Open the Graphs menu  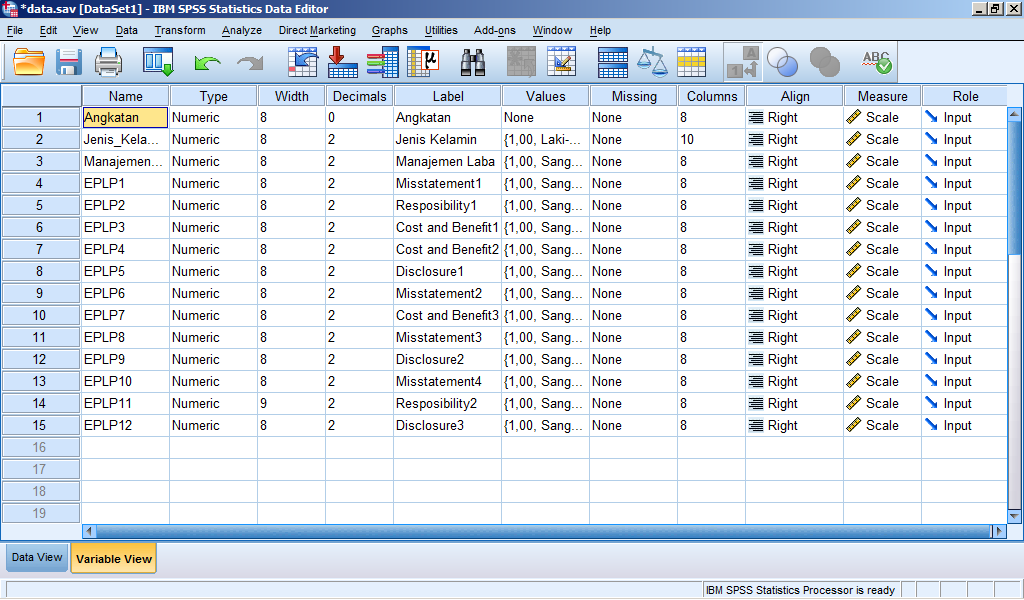[x=389, y=30]
